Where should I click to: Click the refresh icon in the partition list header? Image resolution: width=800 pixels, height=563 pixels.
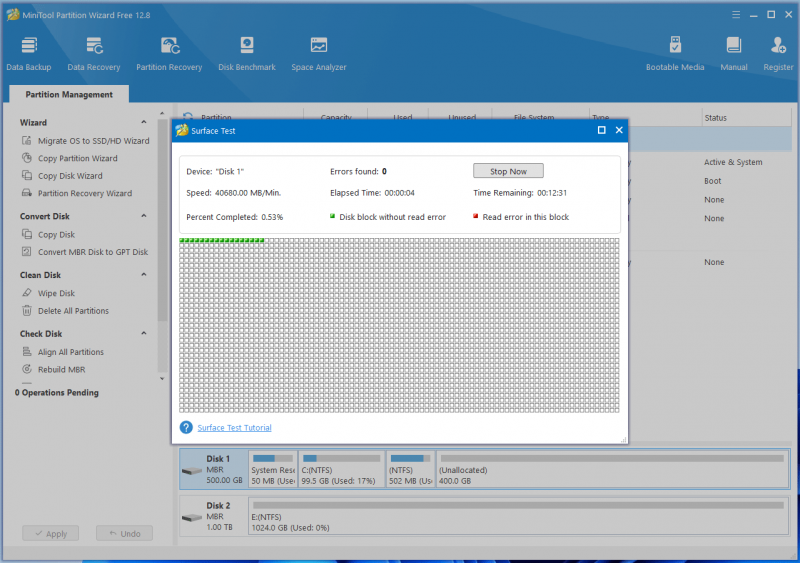click(188, 117)
